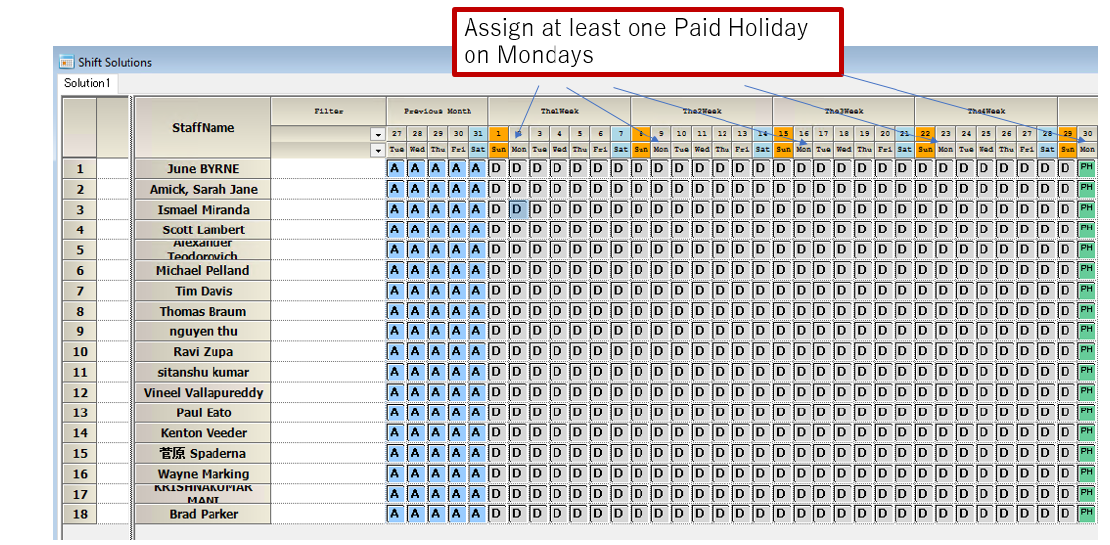This screenshot has height=545, width=1110.
Task: Click the blue day 7 date header
Action: tap(620, 134)
